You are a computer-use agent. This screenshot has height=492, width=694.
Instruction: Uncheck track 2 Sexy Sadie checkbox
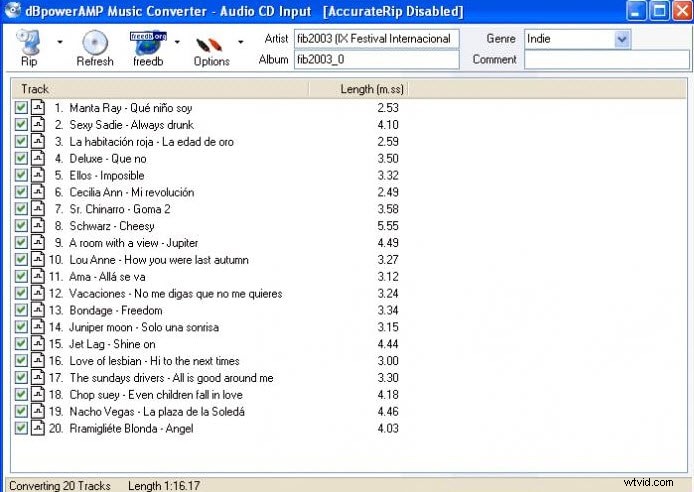(x=21, y=124)
